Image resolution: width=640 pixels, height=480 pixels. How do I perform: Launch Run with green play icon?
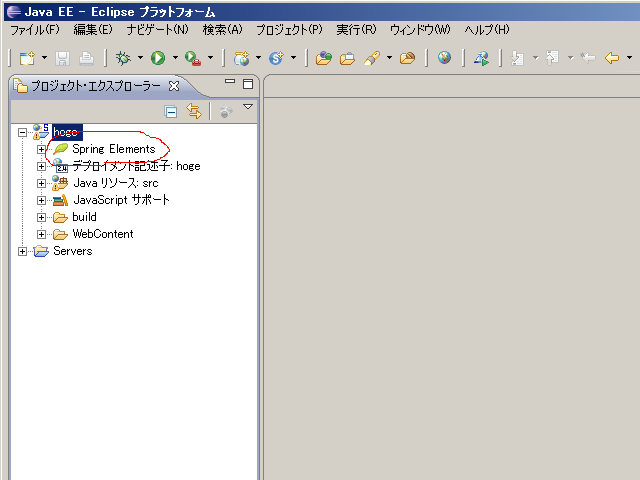[158, 58]
